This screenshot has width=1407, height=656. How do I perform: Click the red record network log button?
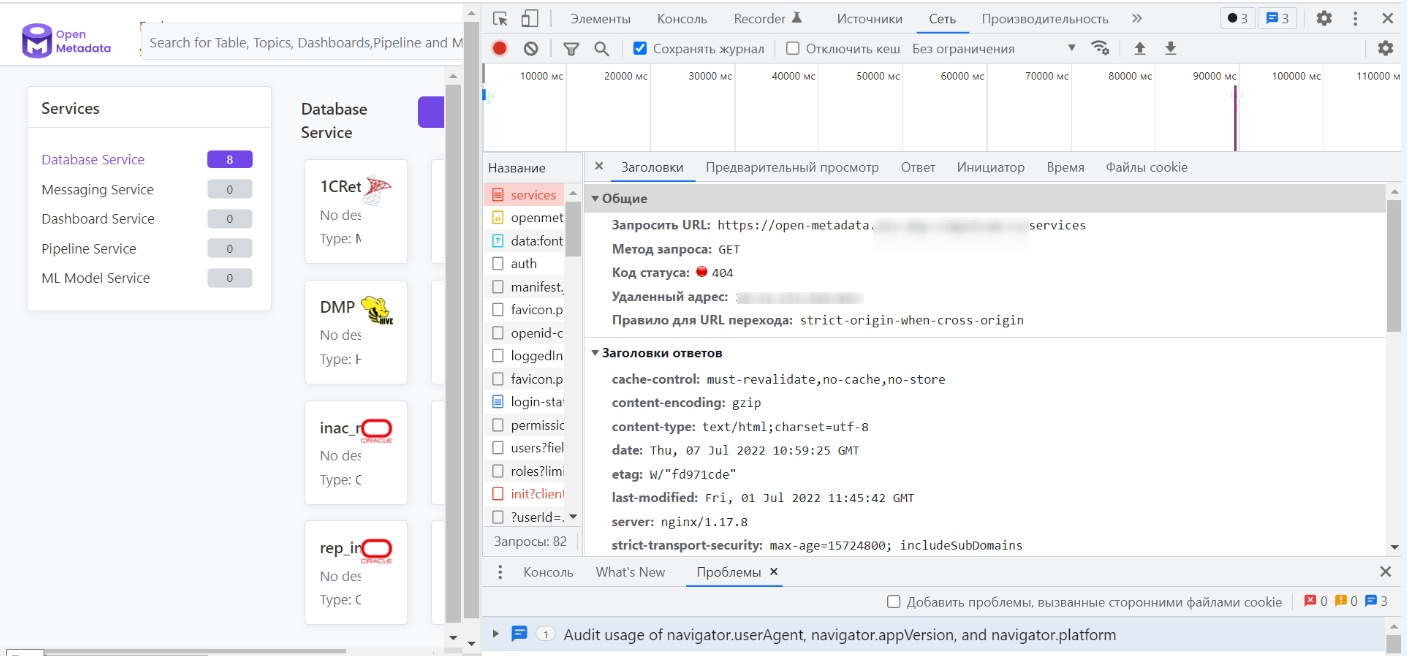[x=500, y=48]
